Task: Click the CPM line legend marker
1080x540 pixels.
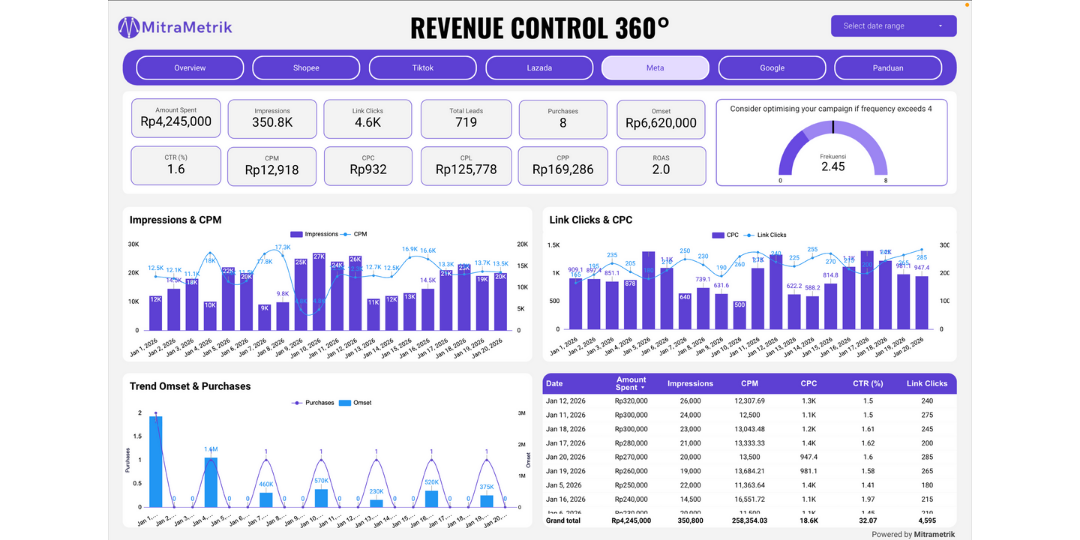Action: click(346, 234)
